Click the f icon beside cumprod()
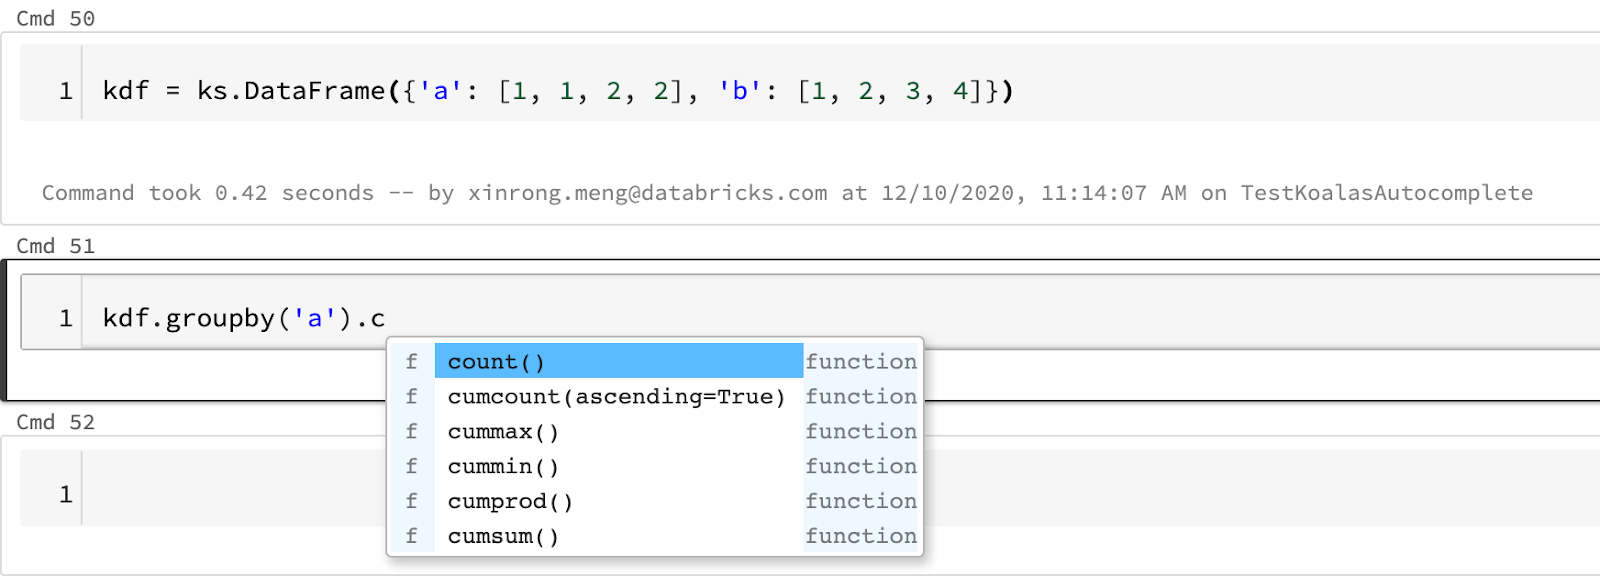1600x576 pixels. [411, 502]
